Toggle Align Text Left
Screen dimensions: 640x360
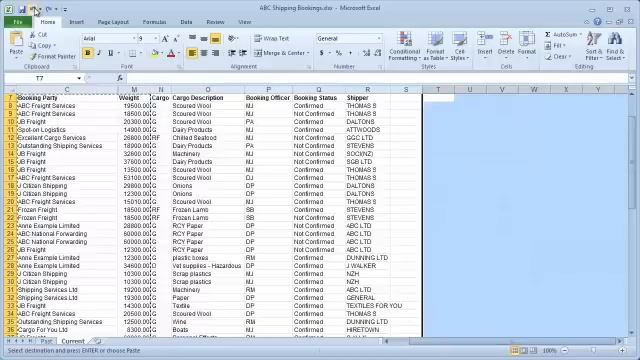[192, 53]
